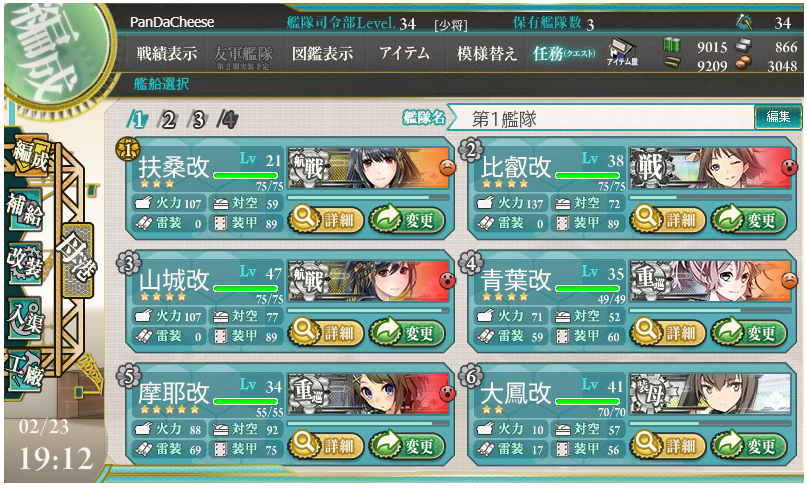Open the 図鑑表示 encyclopedia menu
This screenshot has height=493, width=807.
(x=322, y=53)
